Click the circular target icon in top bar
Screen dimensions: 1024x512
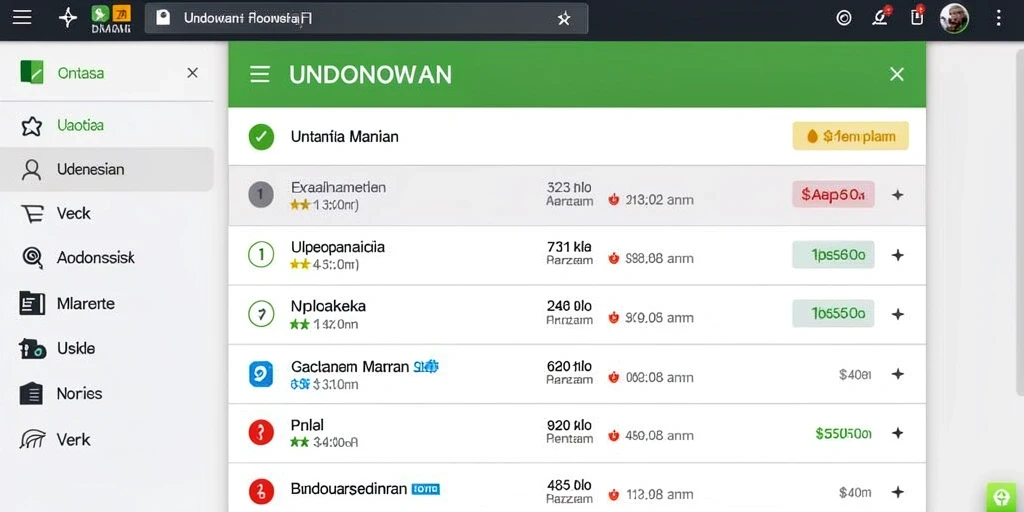tap(844, 18)
